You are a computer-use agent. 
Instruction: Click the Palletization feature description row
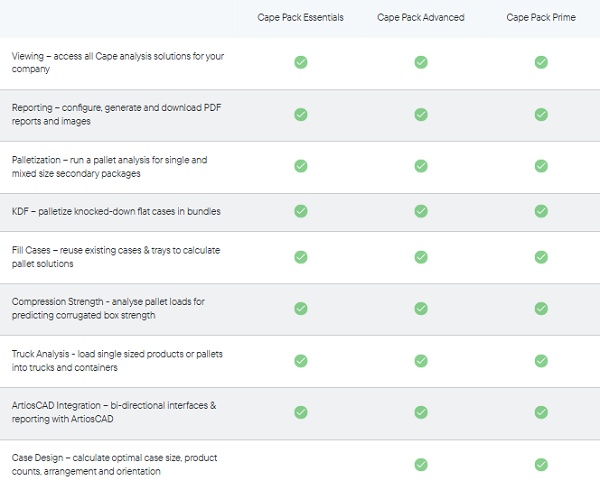(x=110, y=166)
